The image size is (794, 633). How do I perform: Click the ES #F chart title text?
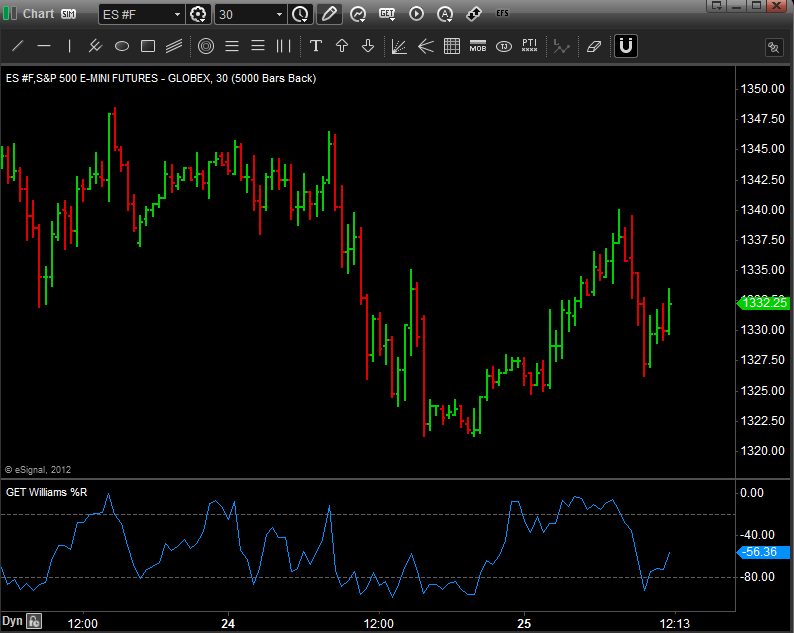coord(161,78)
